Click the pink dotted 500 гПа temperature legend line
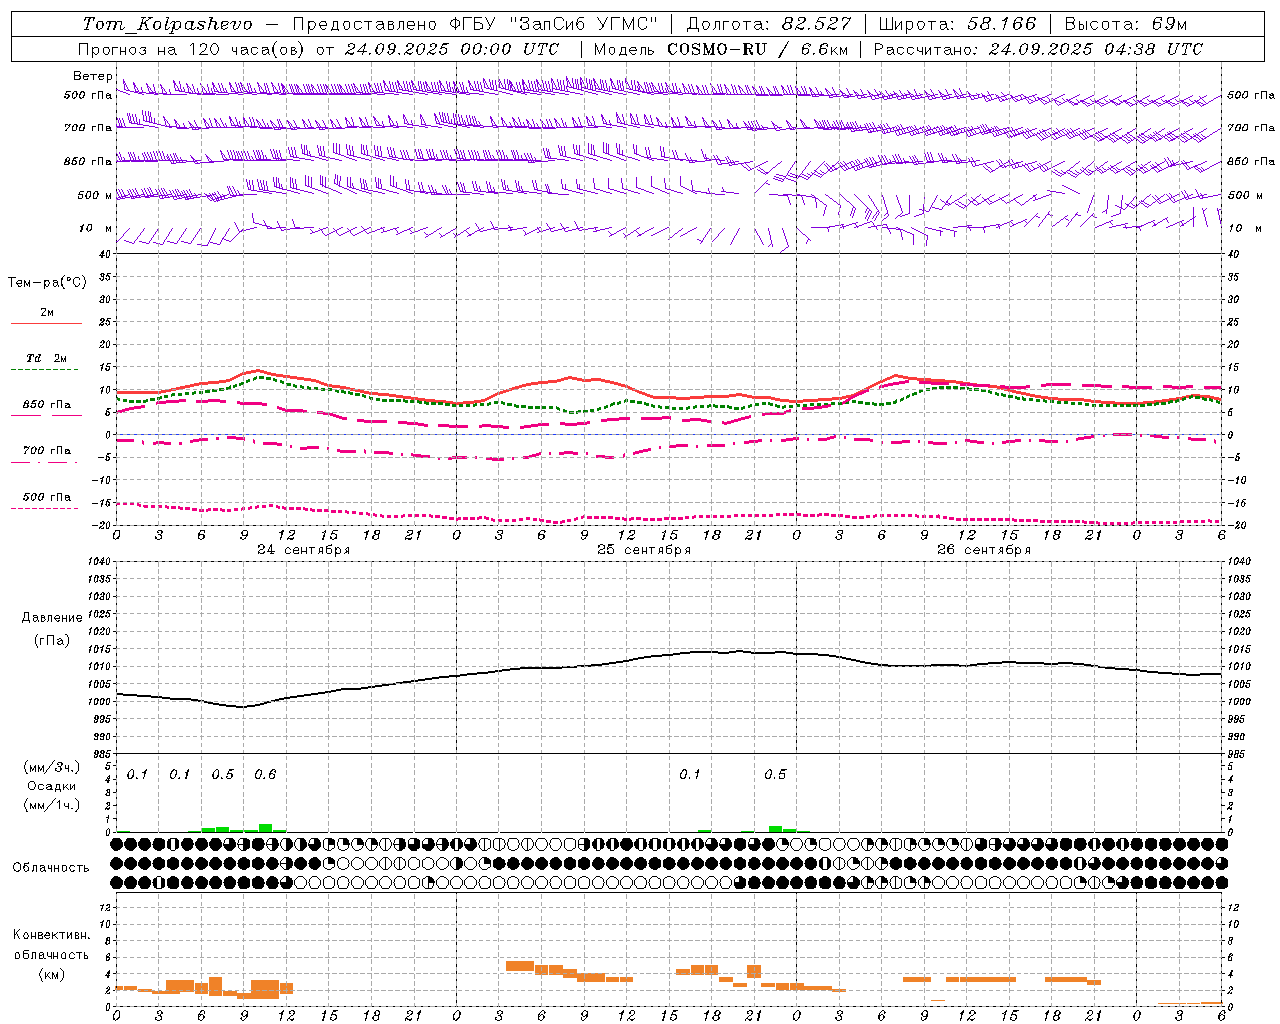Viewport: 1280px width, 1024px height. pos(46,509)
